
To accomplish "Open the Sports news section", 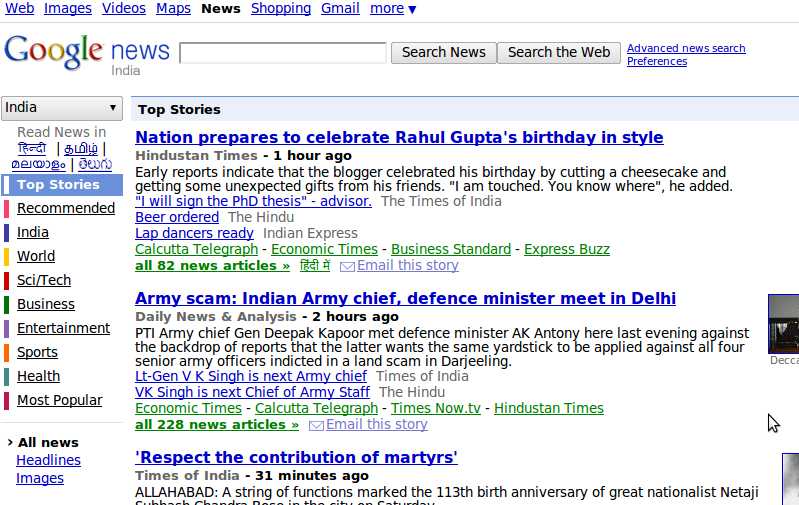I will click(38, 352).
